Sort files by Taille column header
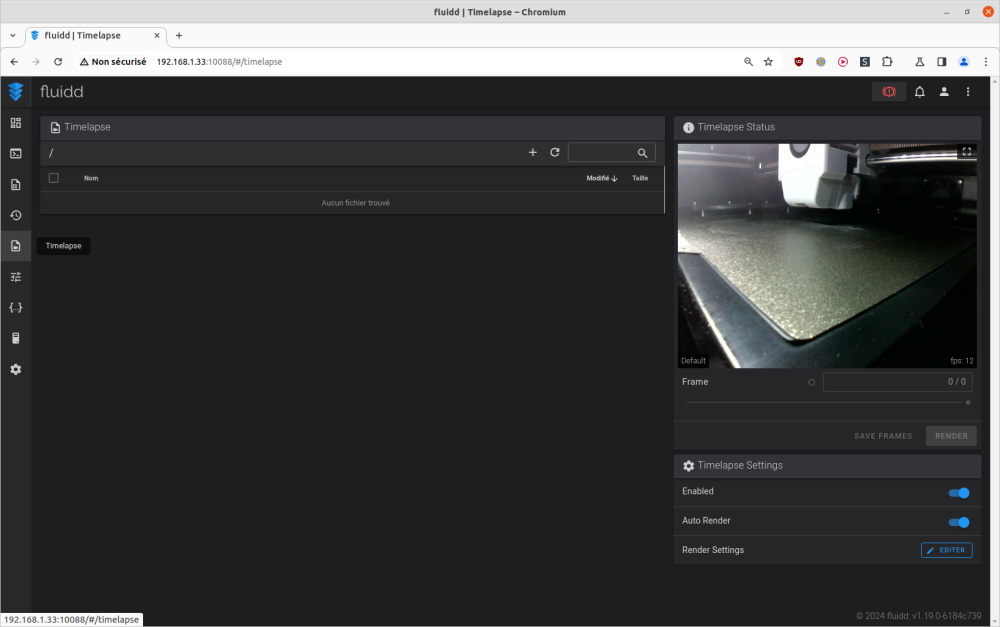The height and width of the screenshot is (627, 1000). [x=640, y=179]
